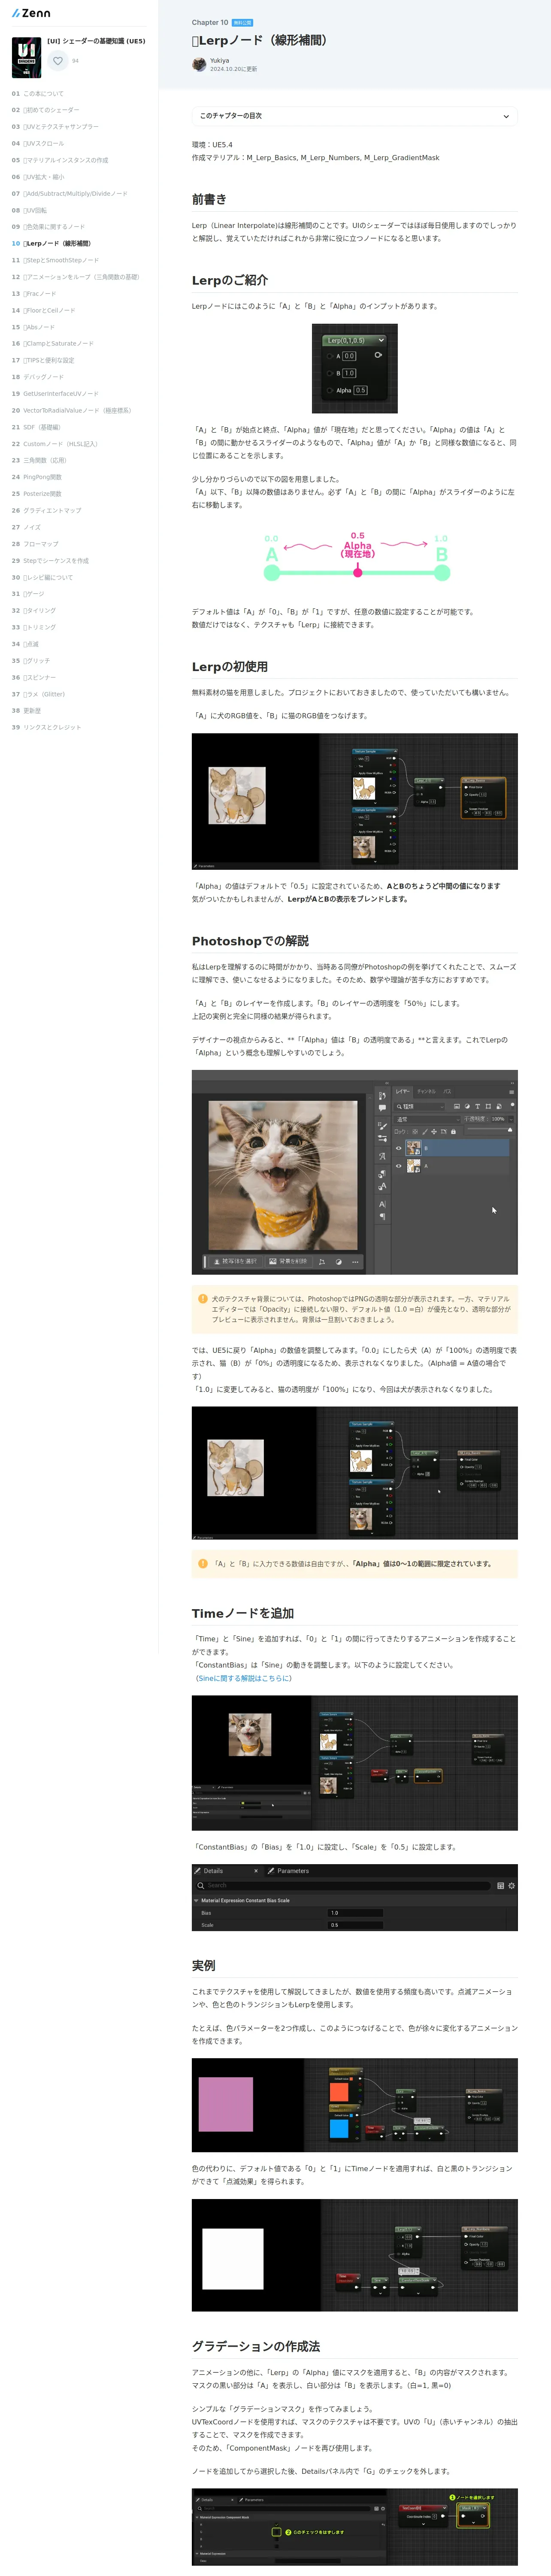Image resolution: width=551 pixels, height=2576 pixels.
Task: Open chapter 14 FloorとCeilノード
Action: (43, 310)
